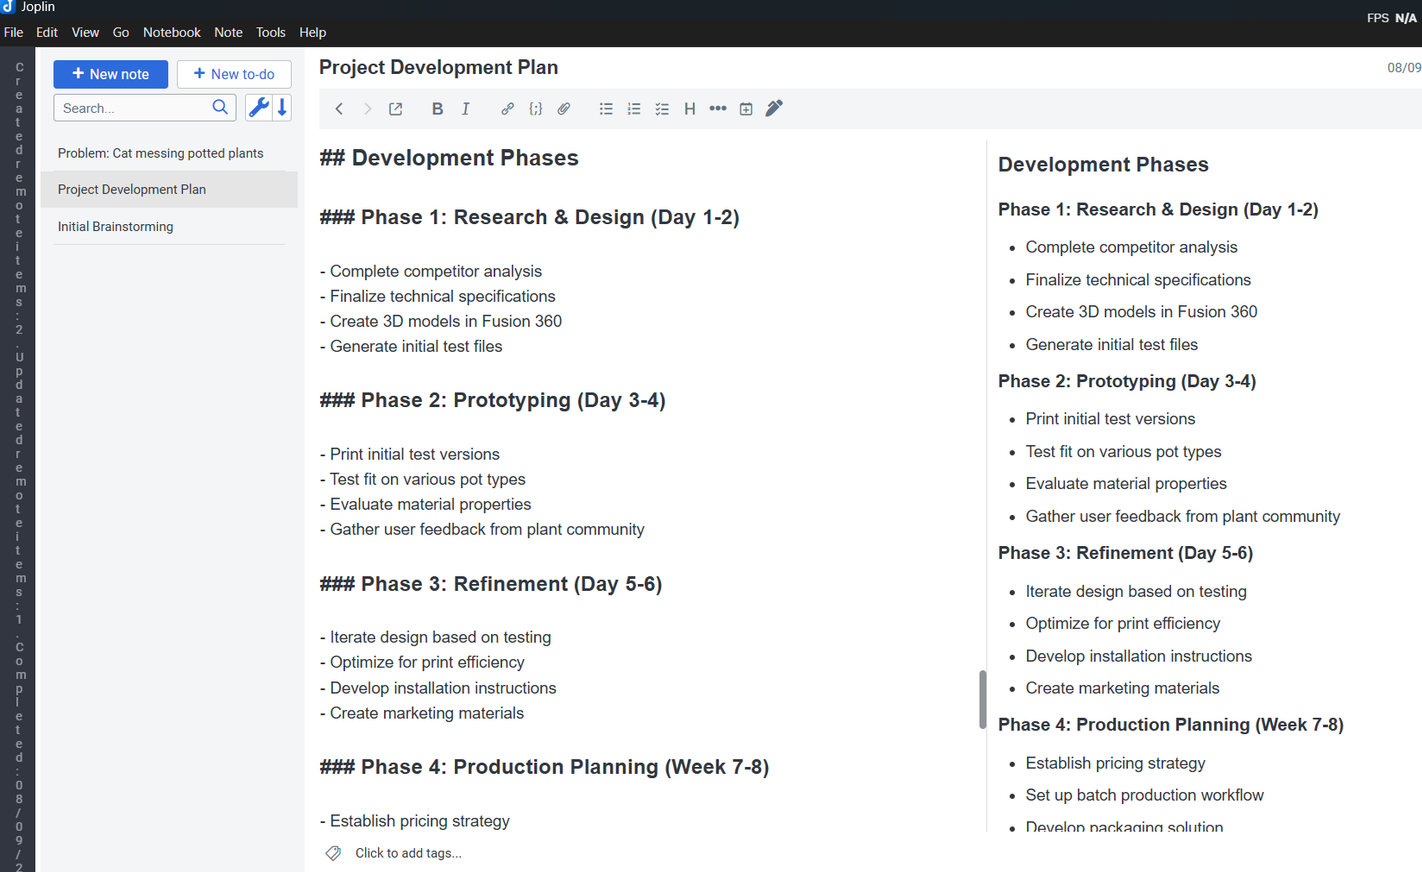Click the Bold formatting icon
This screenshot has height=872, width=1422.
pyautogui.click(x=437, y=109)
